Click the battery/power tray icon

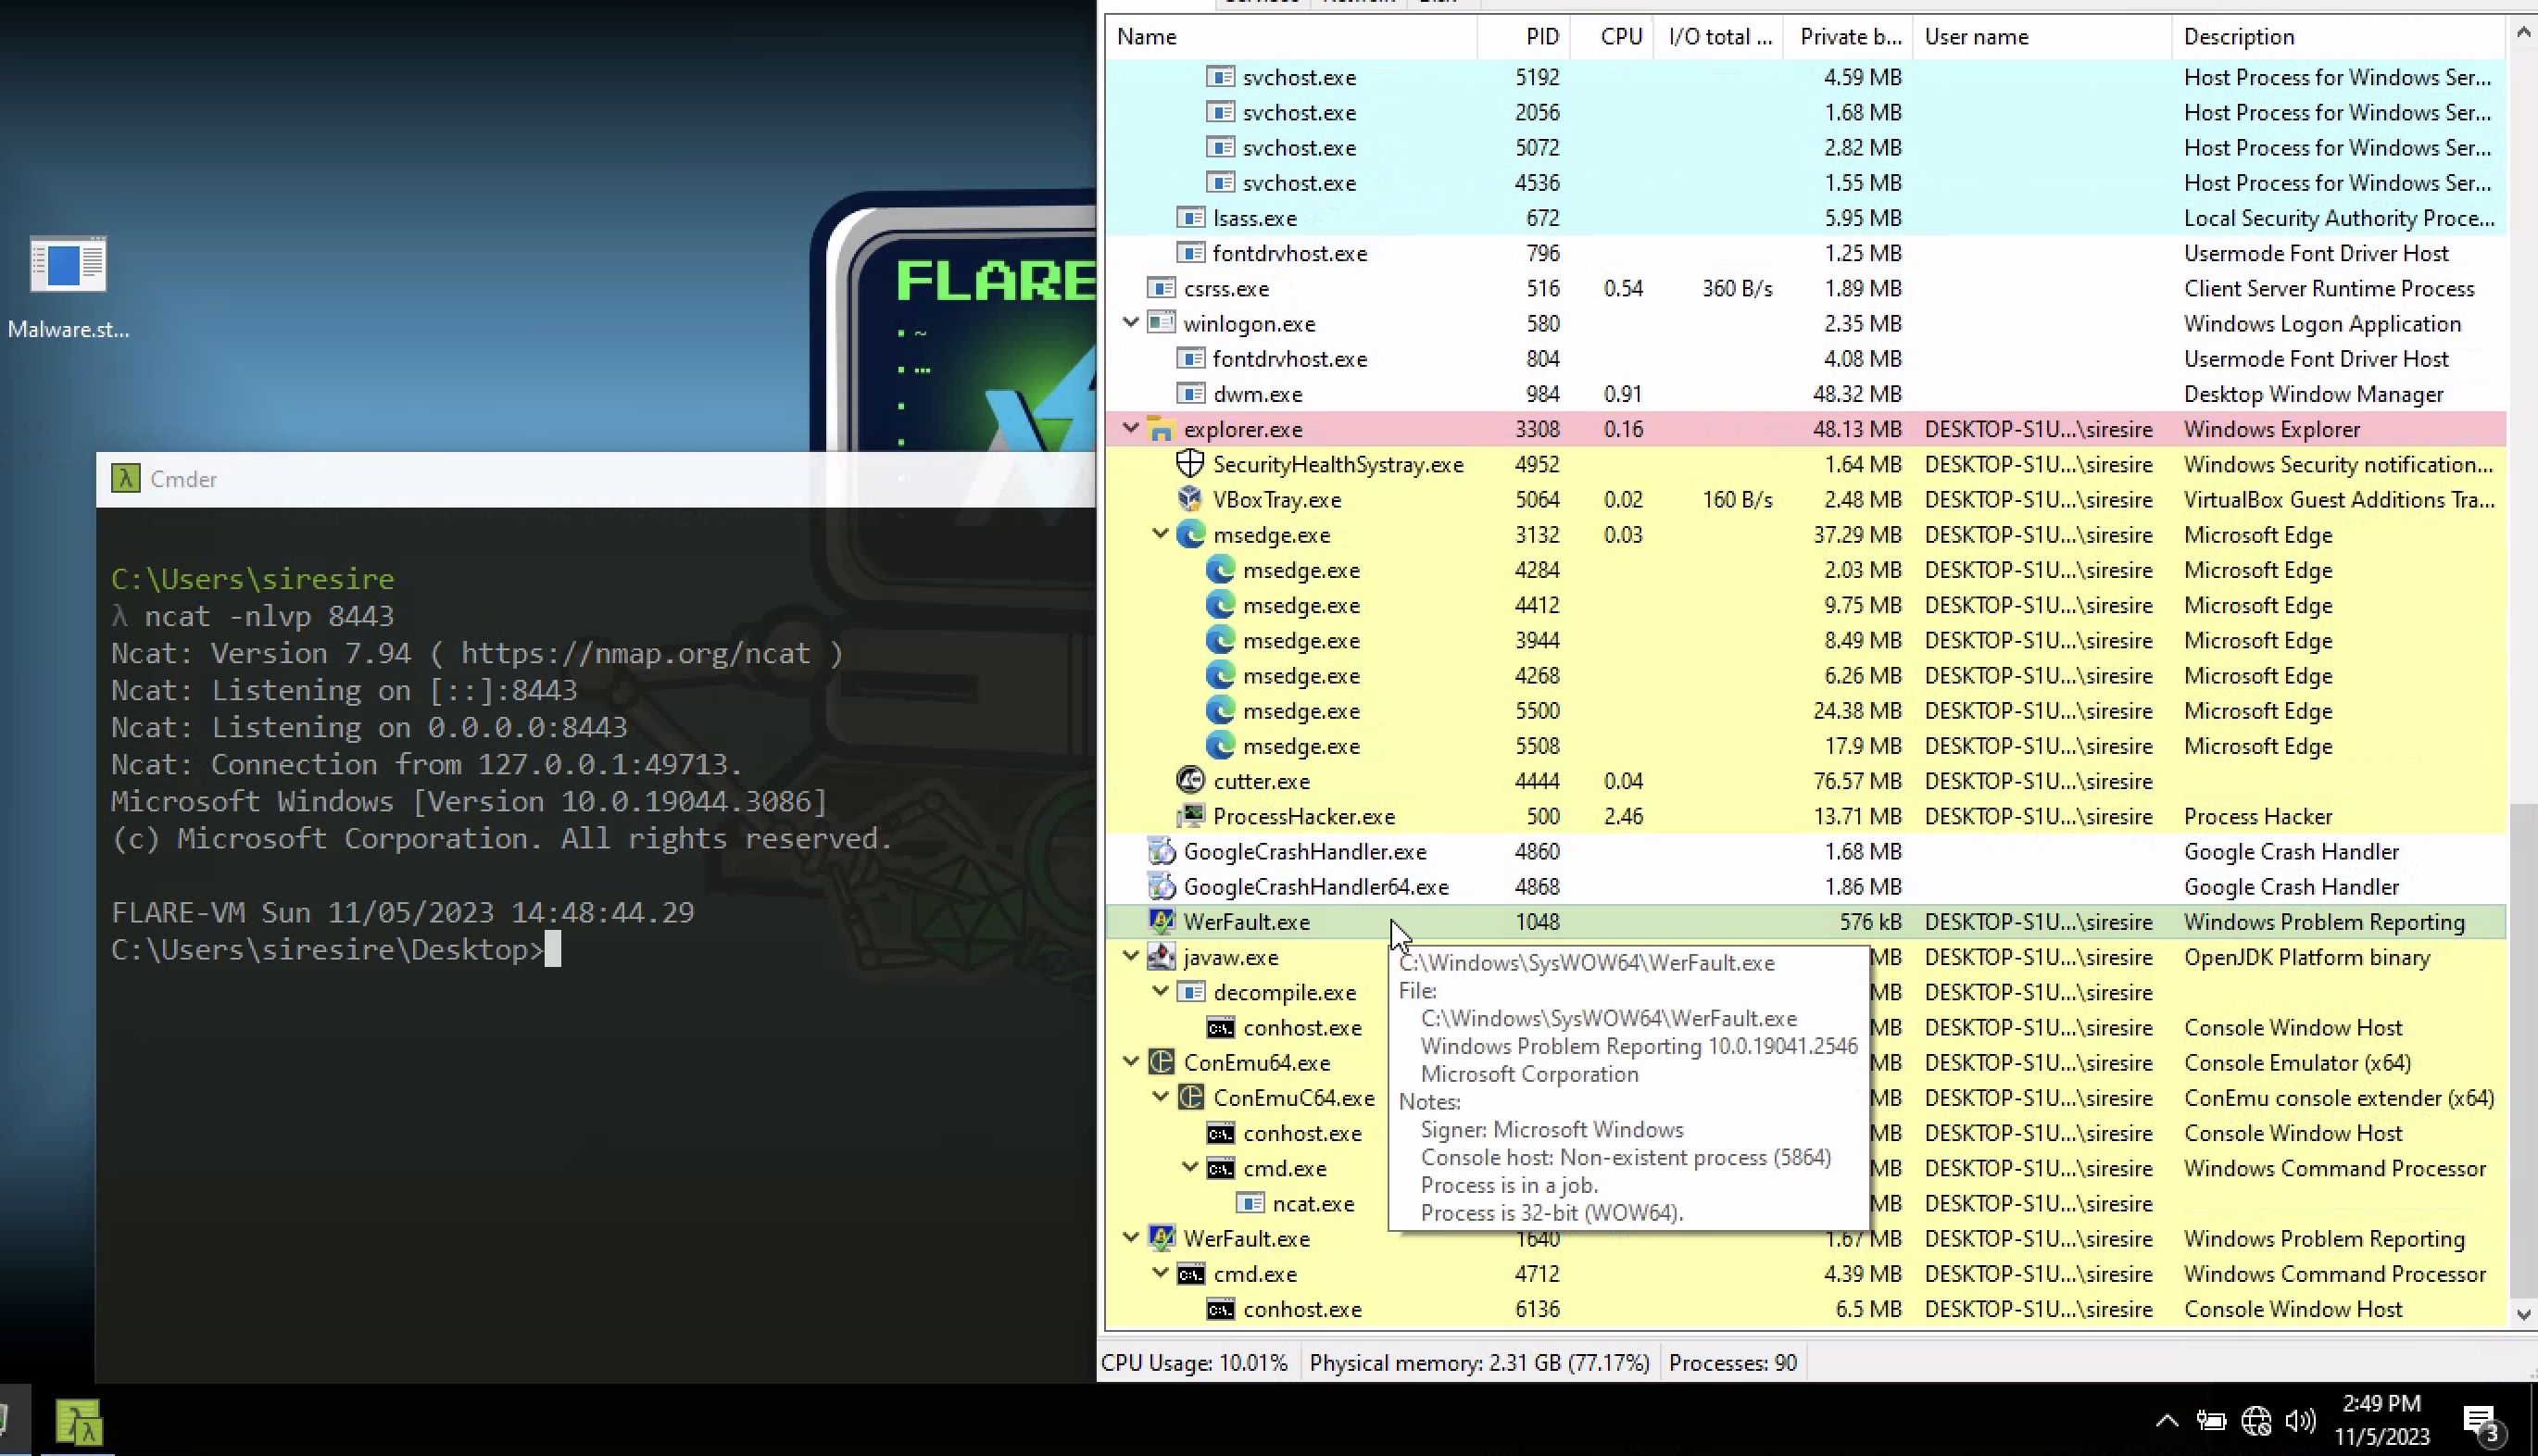click(x=2211, y=1420)
